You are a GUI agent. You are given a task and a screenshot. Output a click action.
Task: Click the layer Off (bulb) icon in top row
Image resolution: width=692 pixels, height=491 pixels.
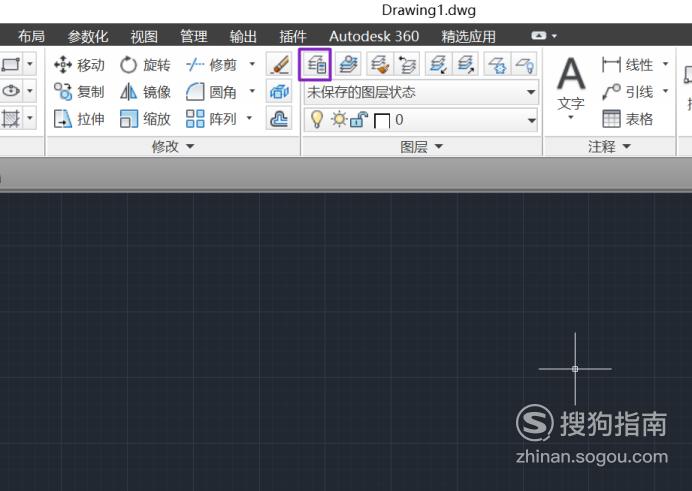[x=524, y=65]
